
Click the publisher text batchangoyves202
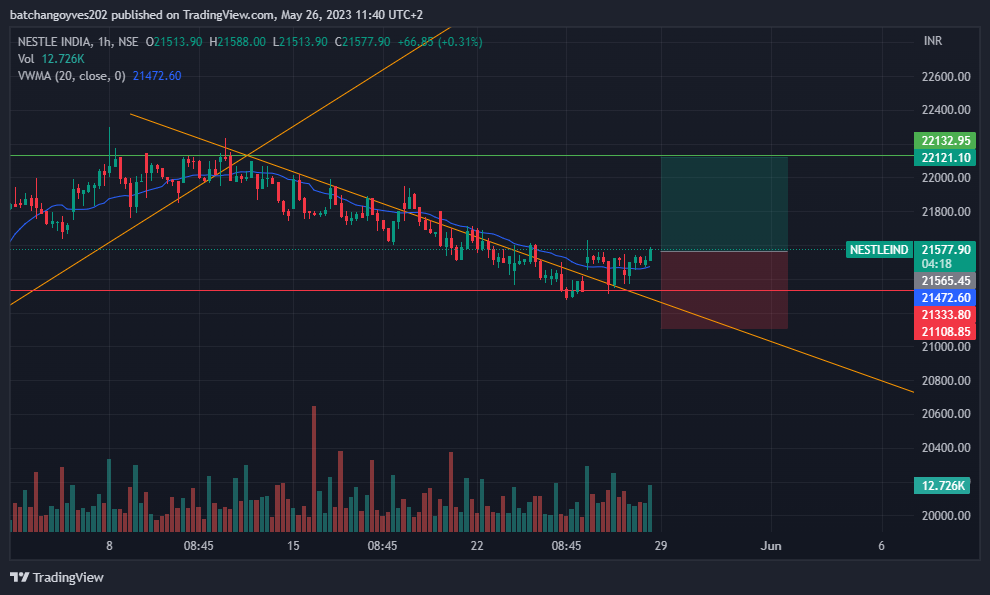(59, 15)
